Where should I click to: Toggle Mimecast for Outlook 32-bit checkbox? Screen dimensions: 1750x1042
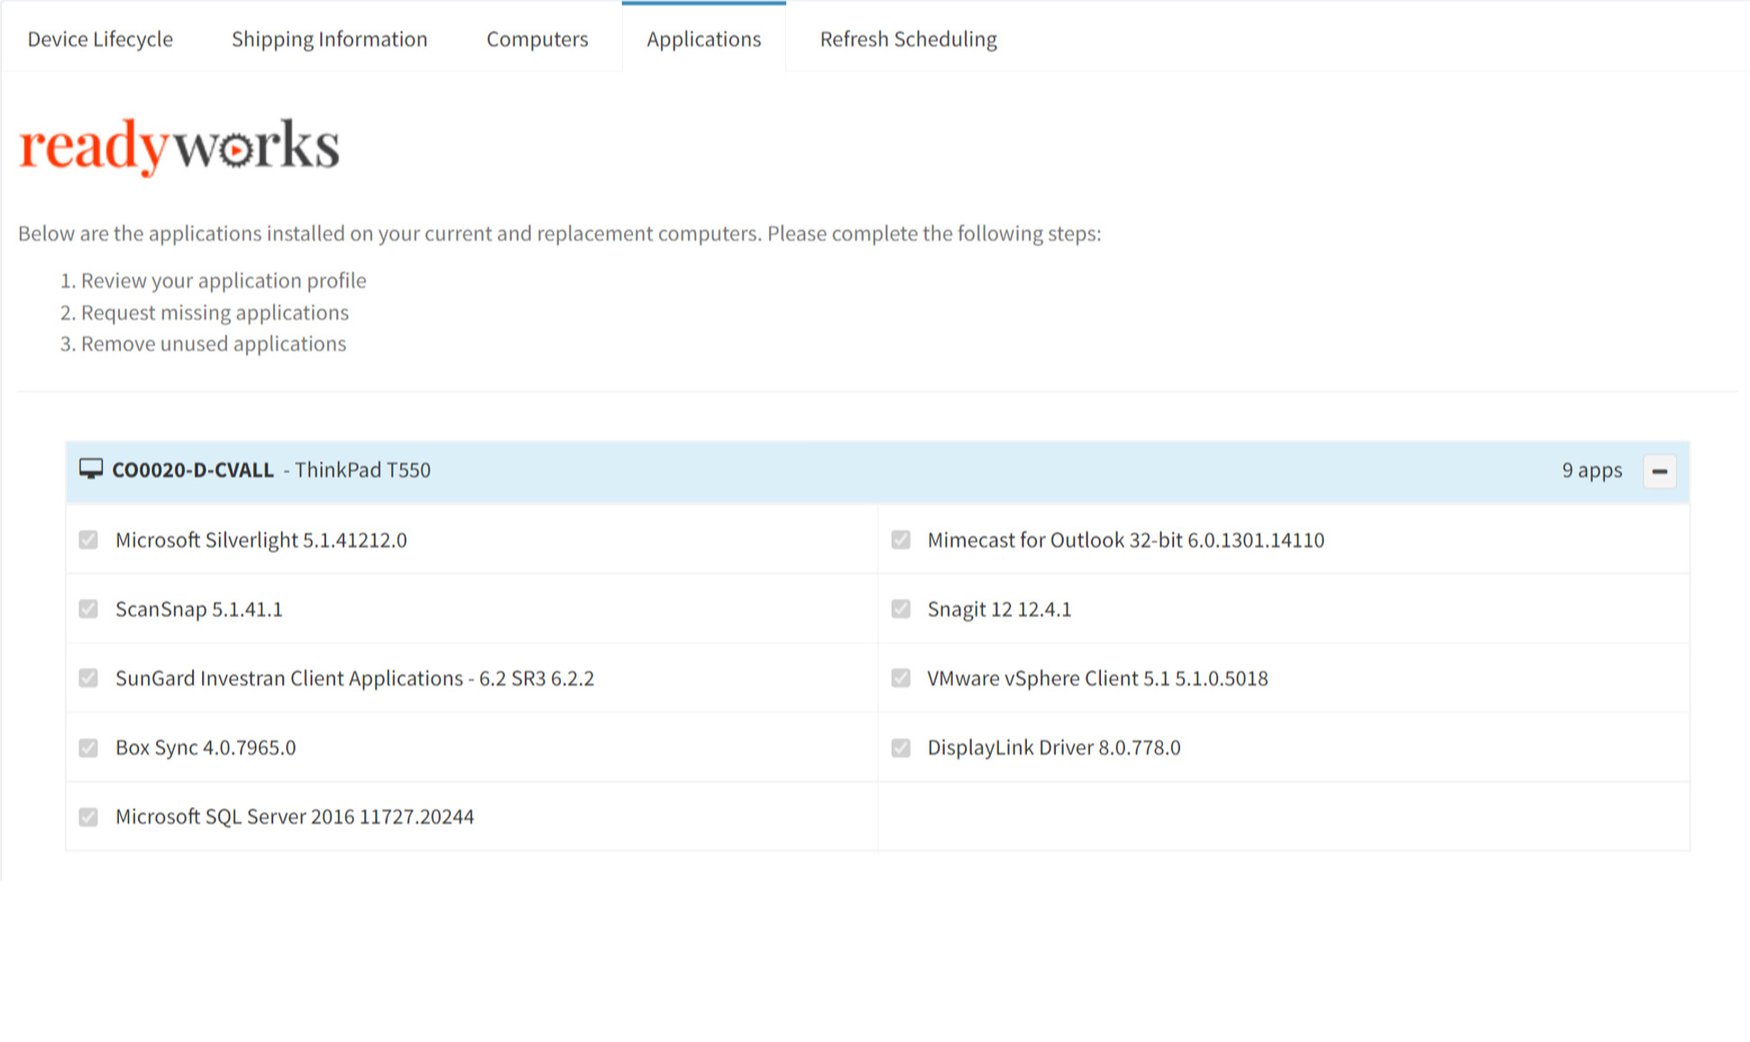(x=901, y=540)
